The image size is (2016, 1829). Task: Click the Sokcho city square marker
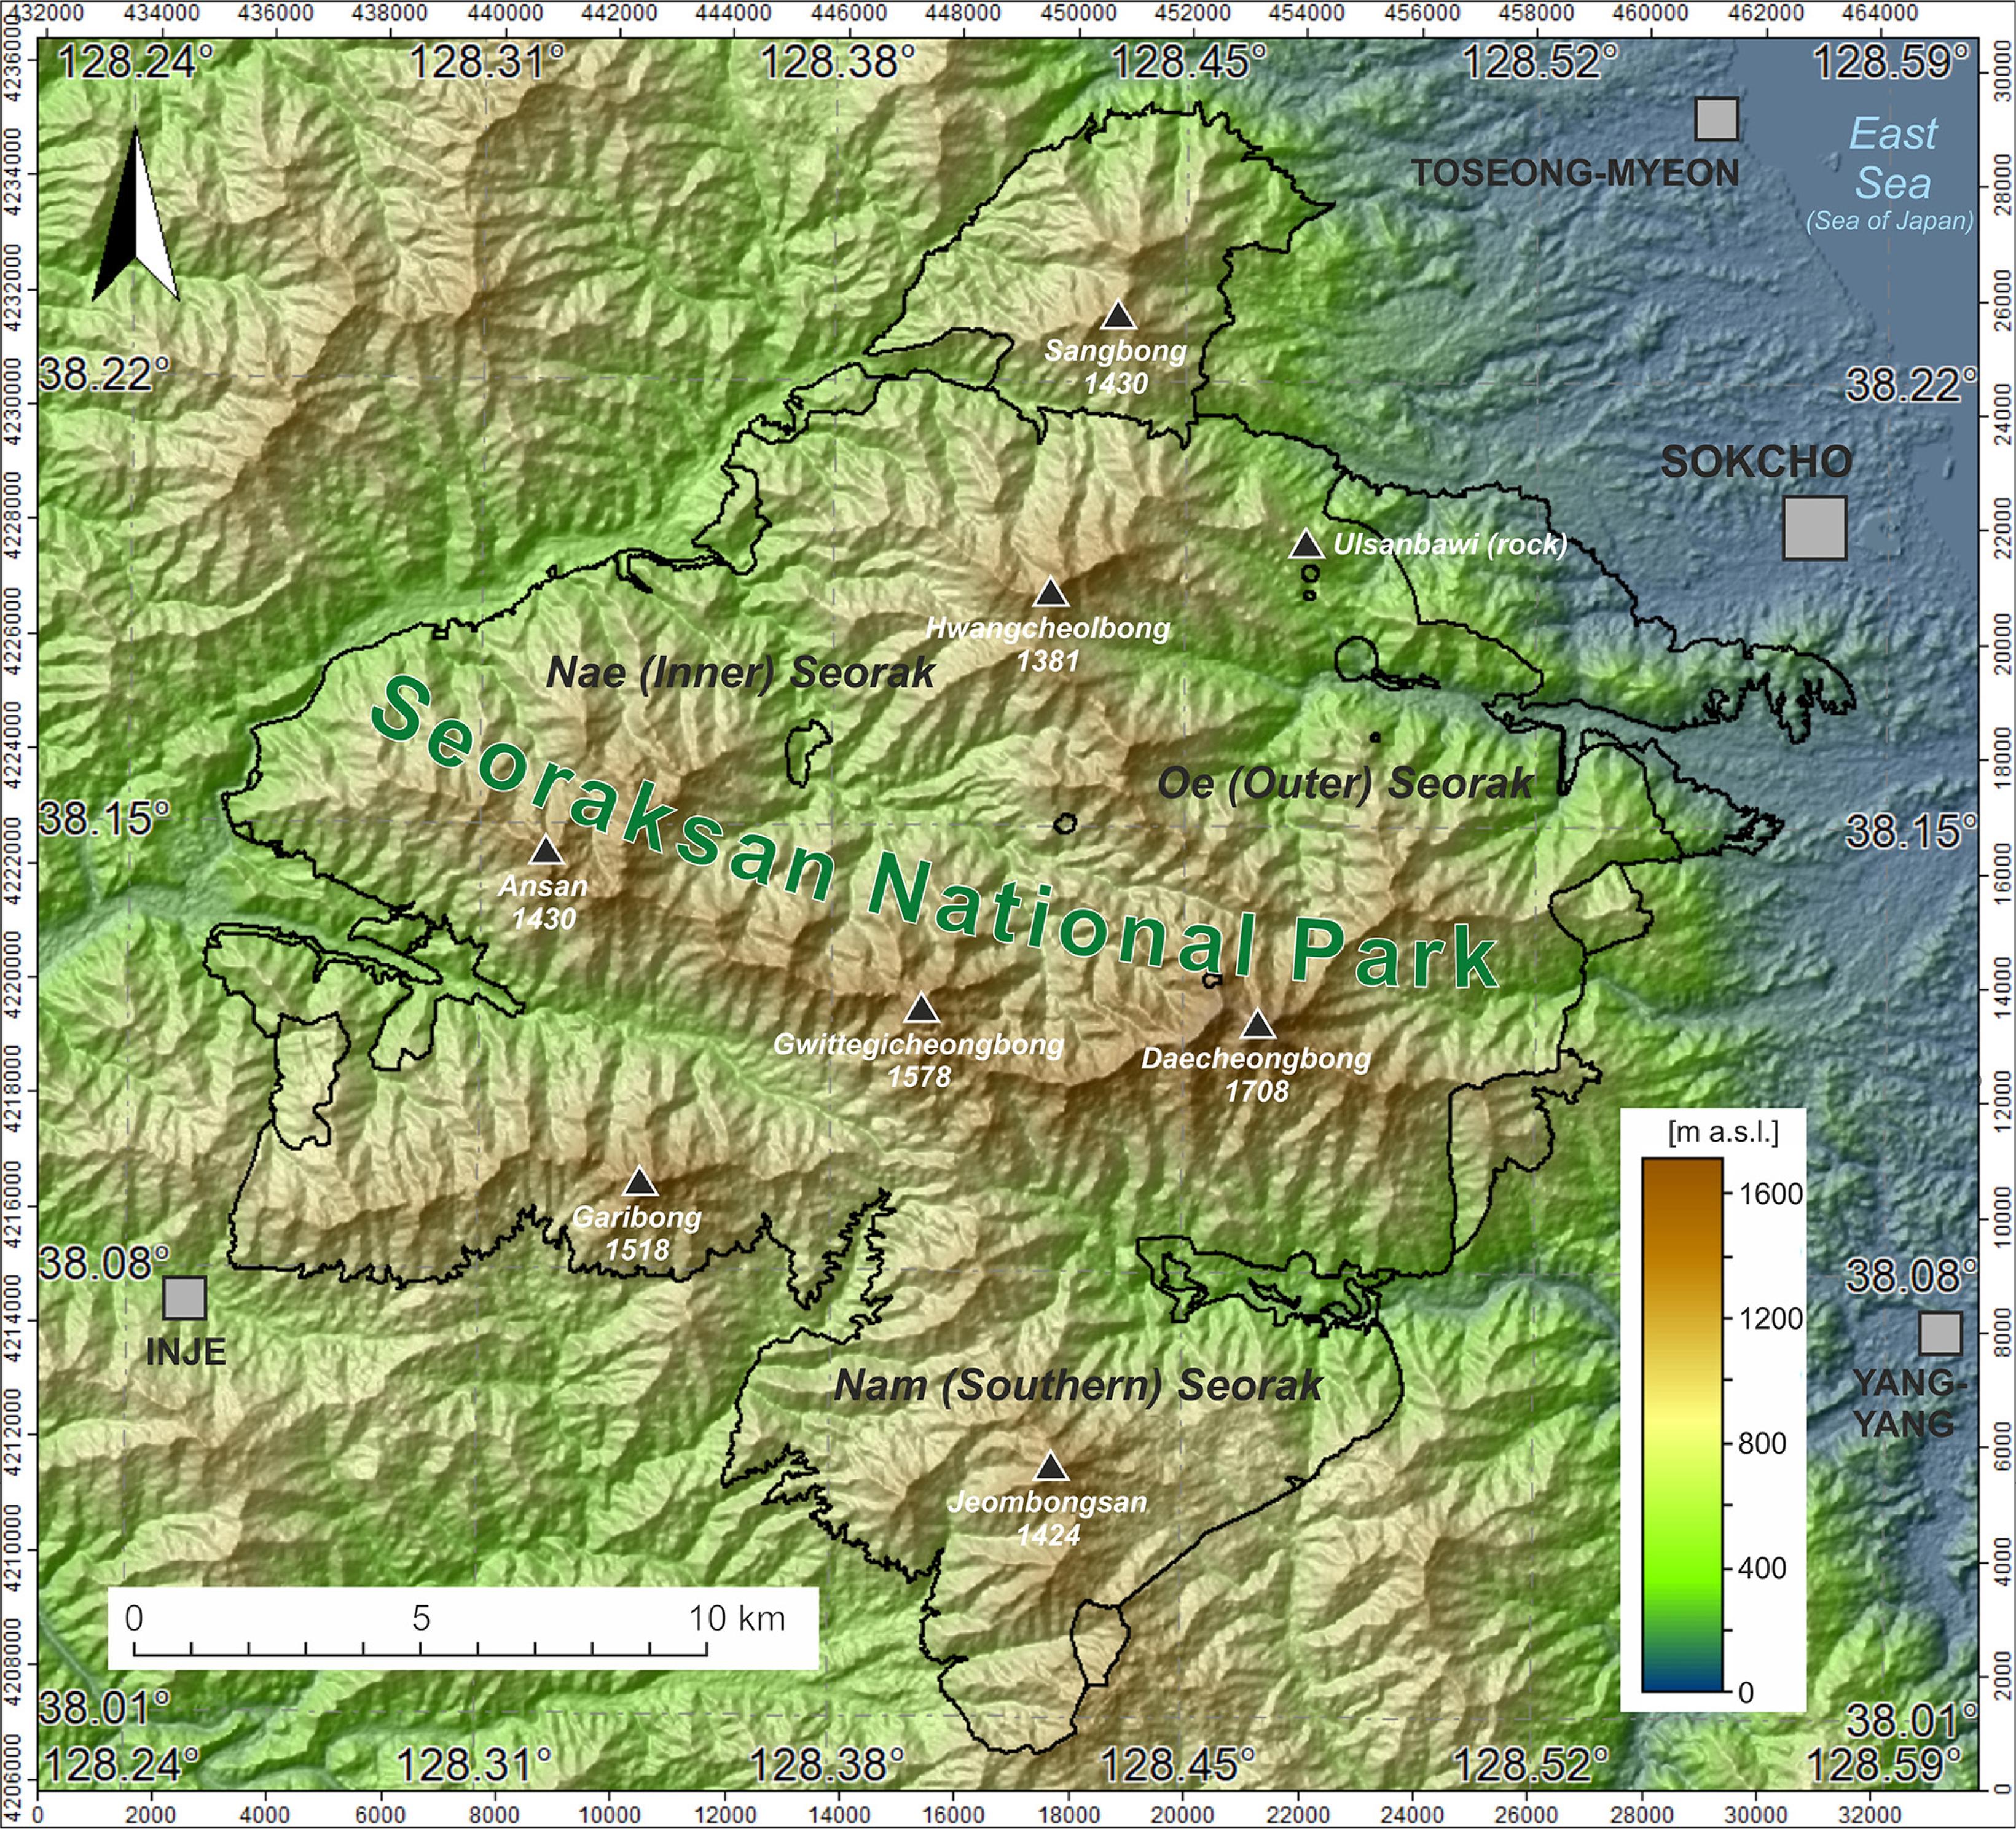point(1814,528)
